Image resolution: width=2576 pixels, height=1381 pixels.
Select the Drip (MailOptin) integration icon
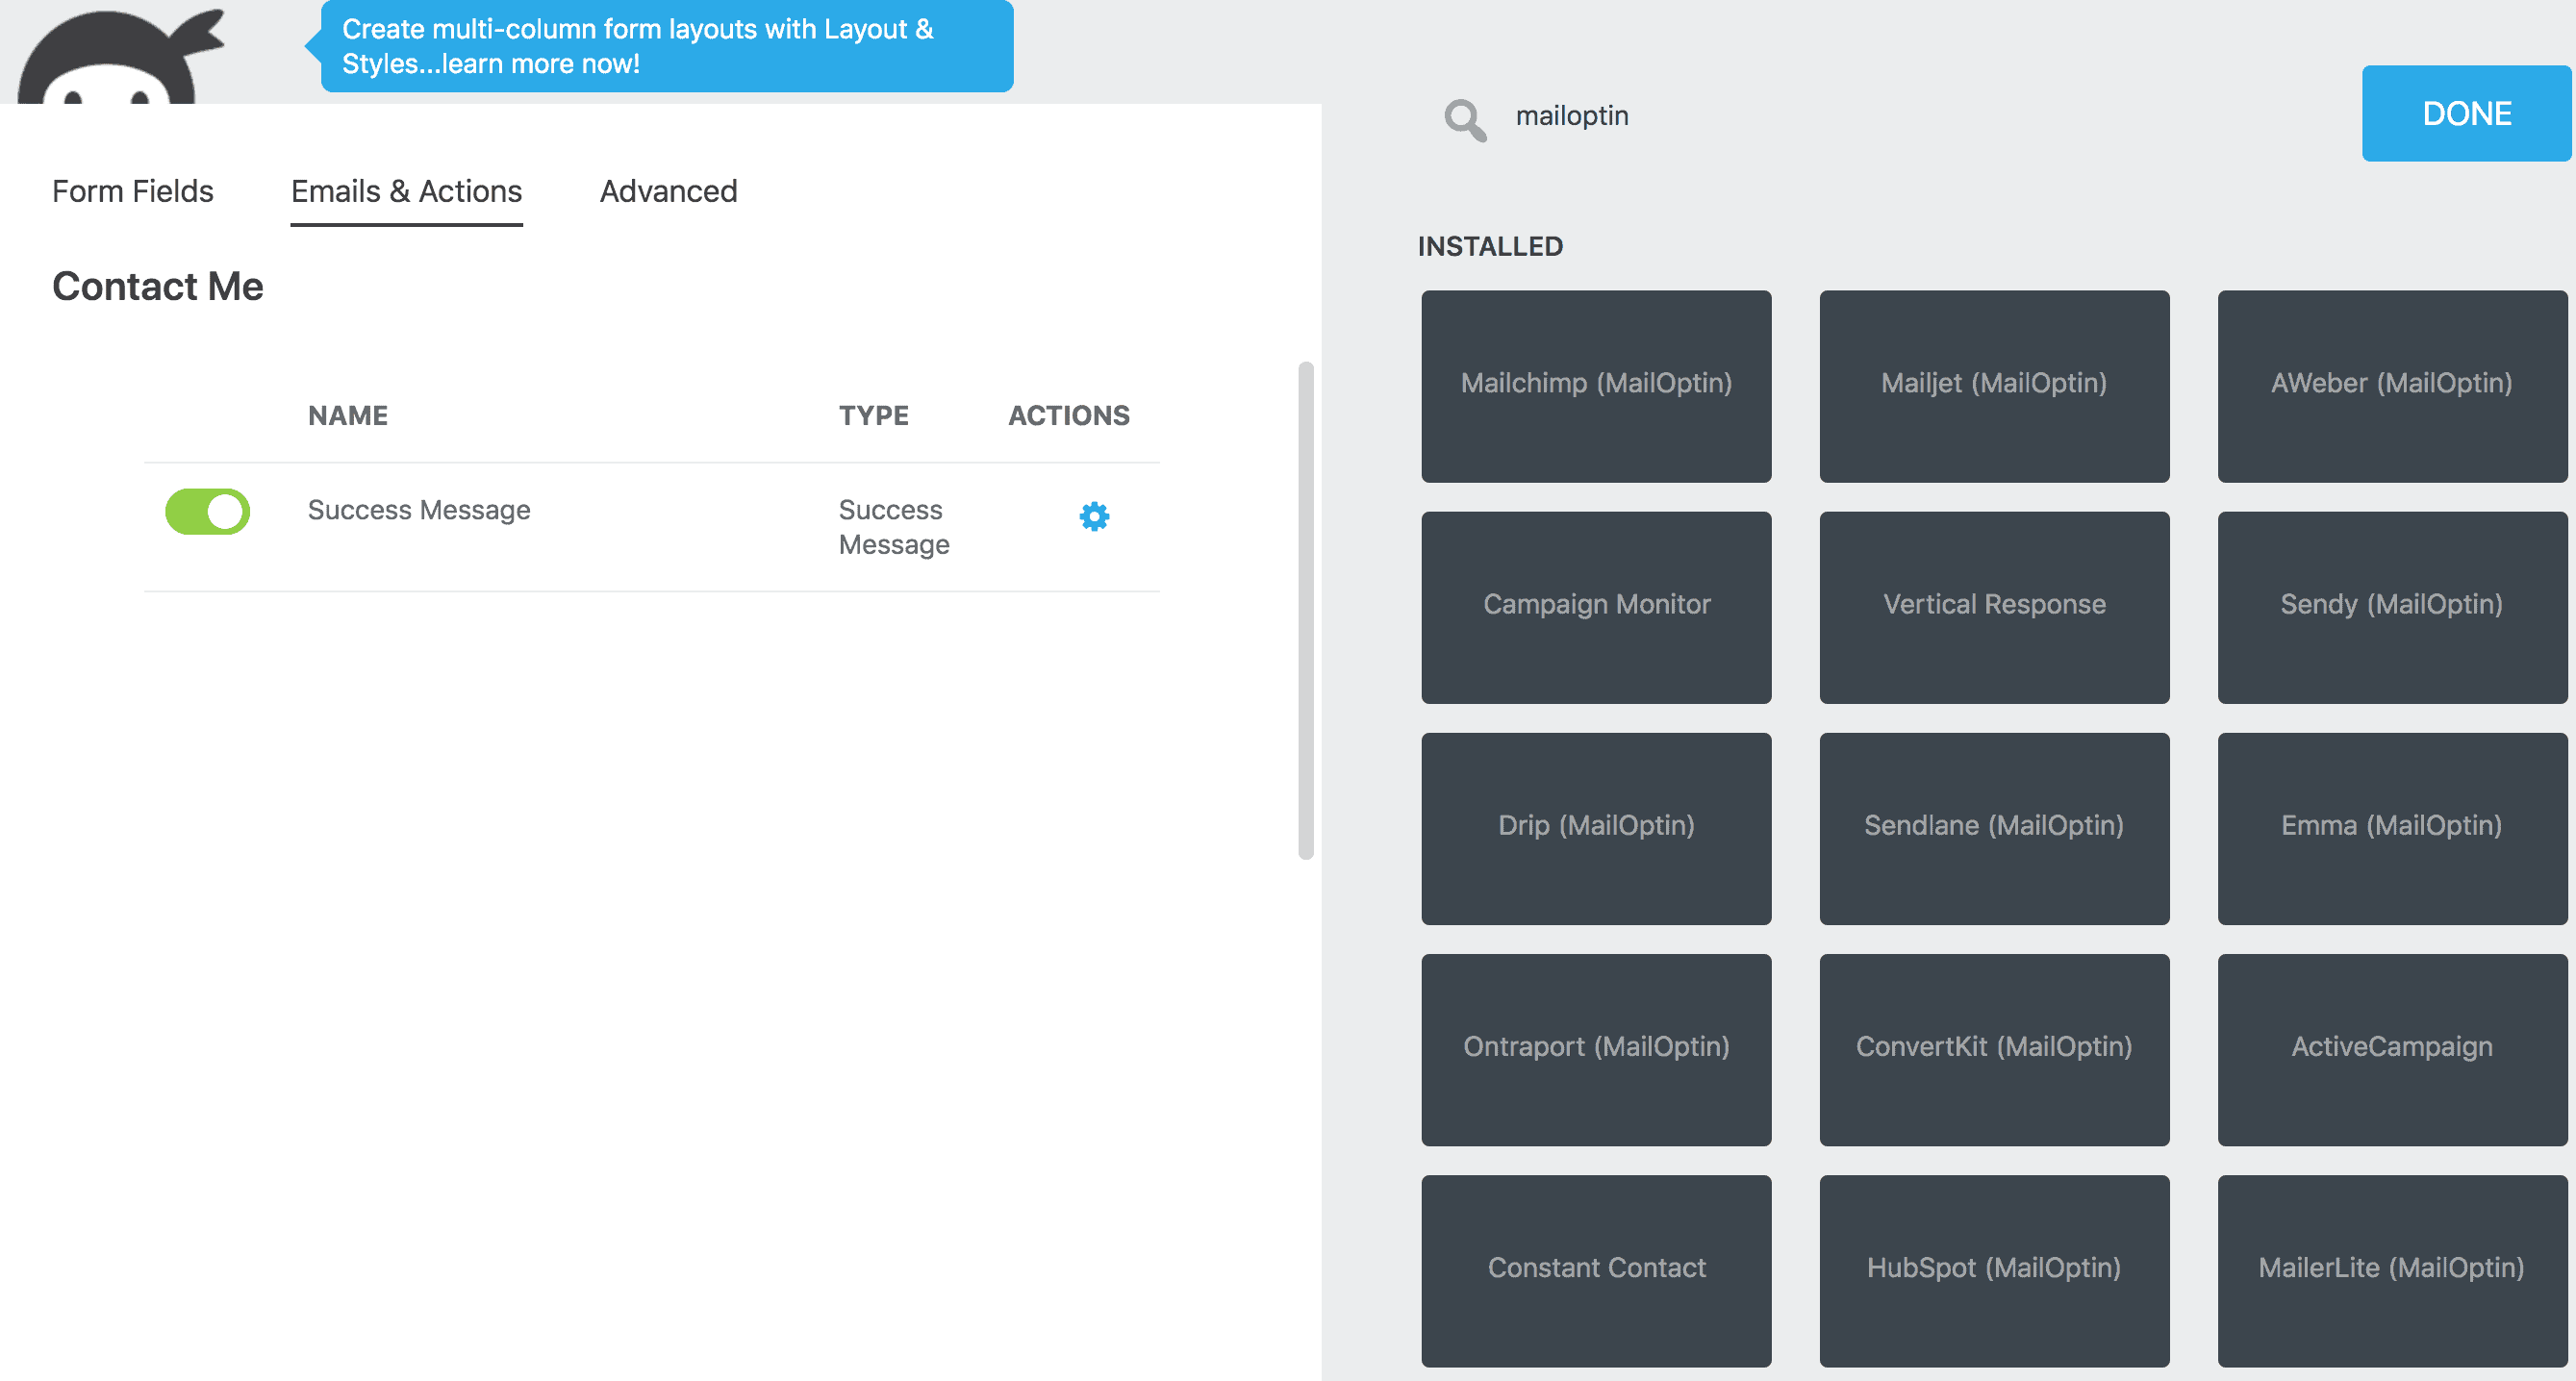coord(1597,826)
